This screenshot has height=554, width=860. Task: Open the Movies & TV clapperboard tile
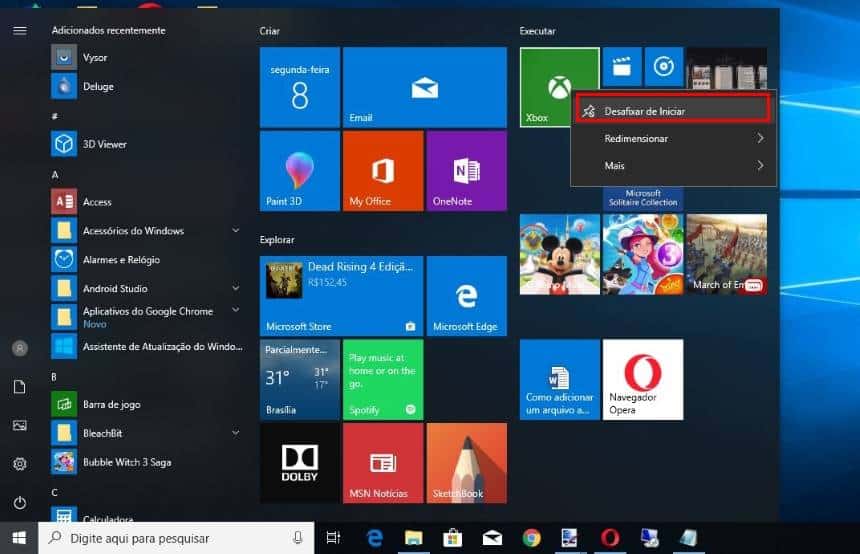point(621,67)
